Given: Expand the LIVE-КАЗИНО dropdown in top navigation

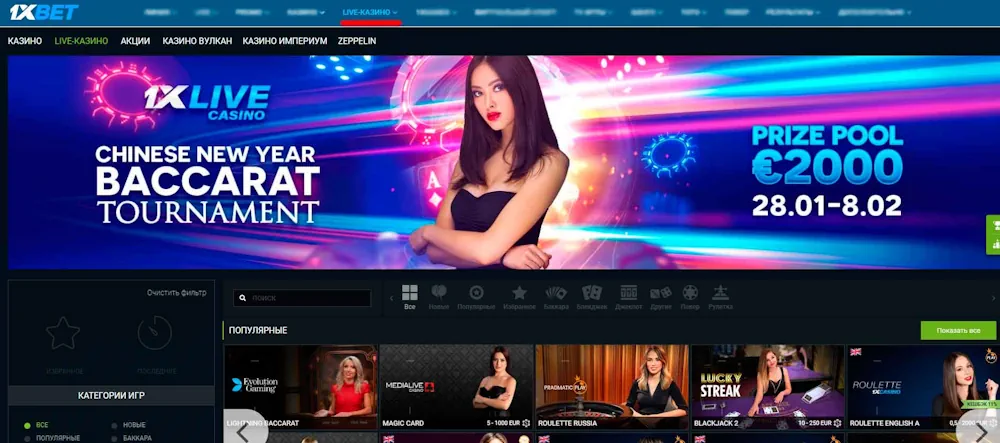Looking at the screenshot, I should click(369, 12).
